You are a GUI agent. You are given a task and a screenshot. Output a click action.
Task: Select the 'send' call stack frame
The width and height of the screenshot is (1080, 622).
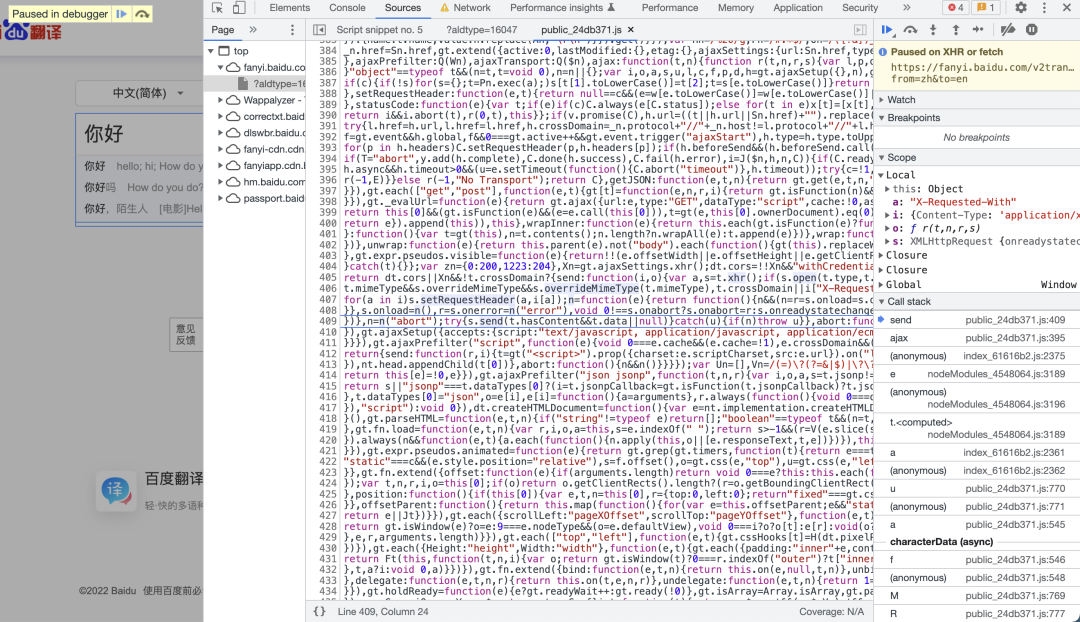tap(977, 320)
